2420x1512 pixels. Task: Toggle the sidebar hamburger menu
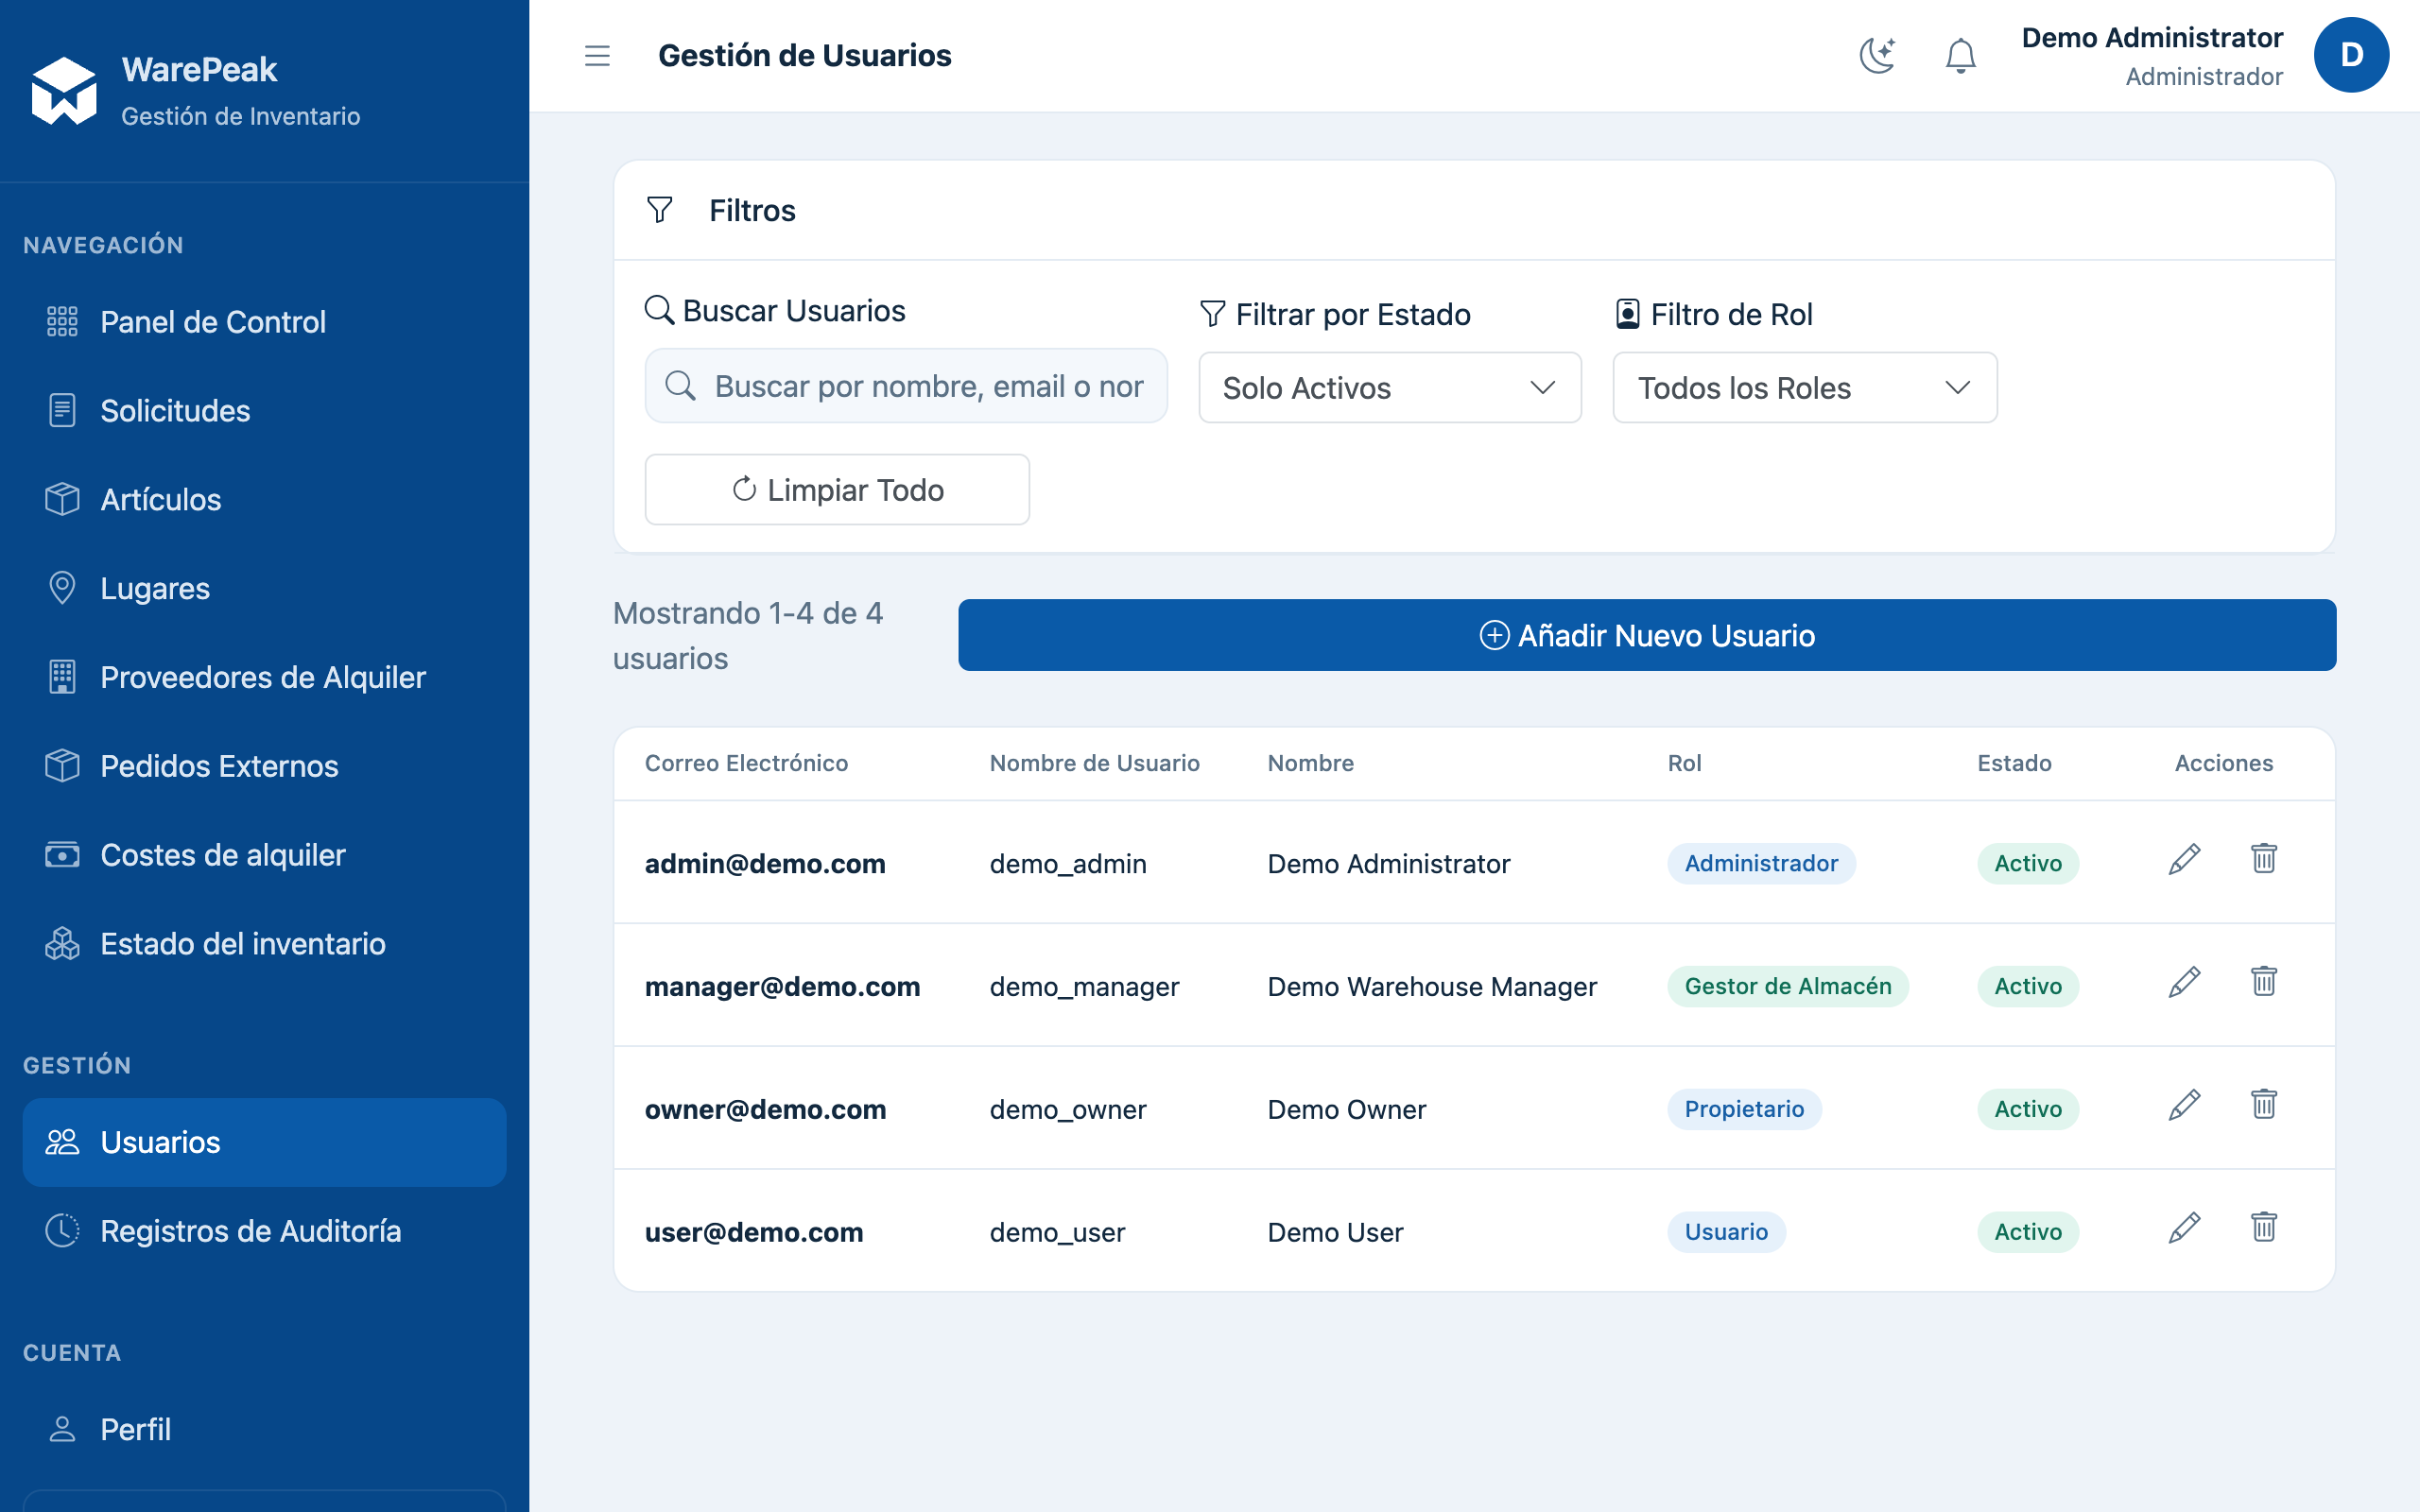click(x=597, y=56)
